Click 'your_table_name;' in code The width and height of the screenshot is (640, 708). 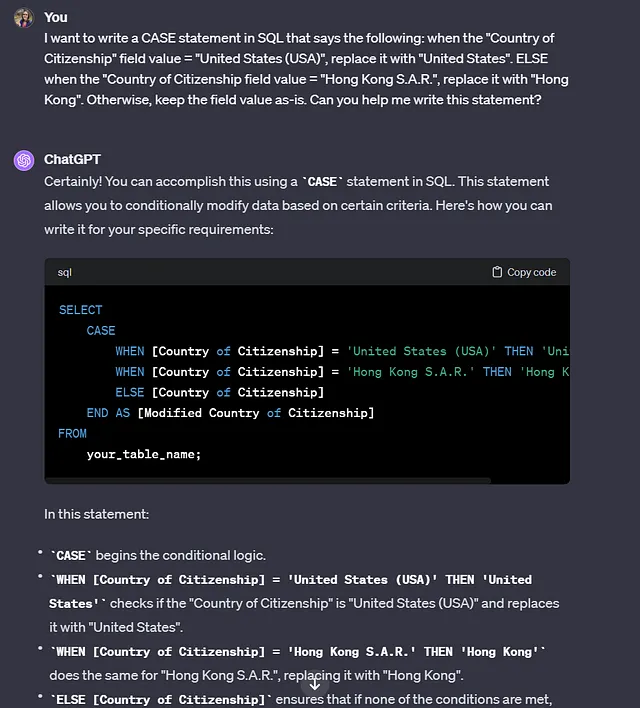pos(144,454)
